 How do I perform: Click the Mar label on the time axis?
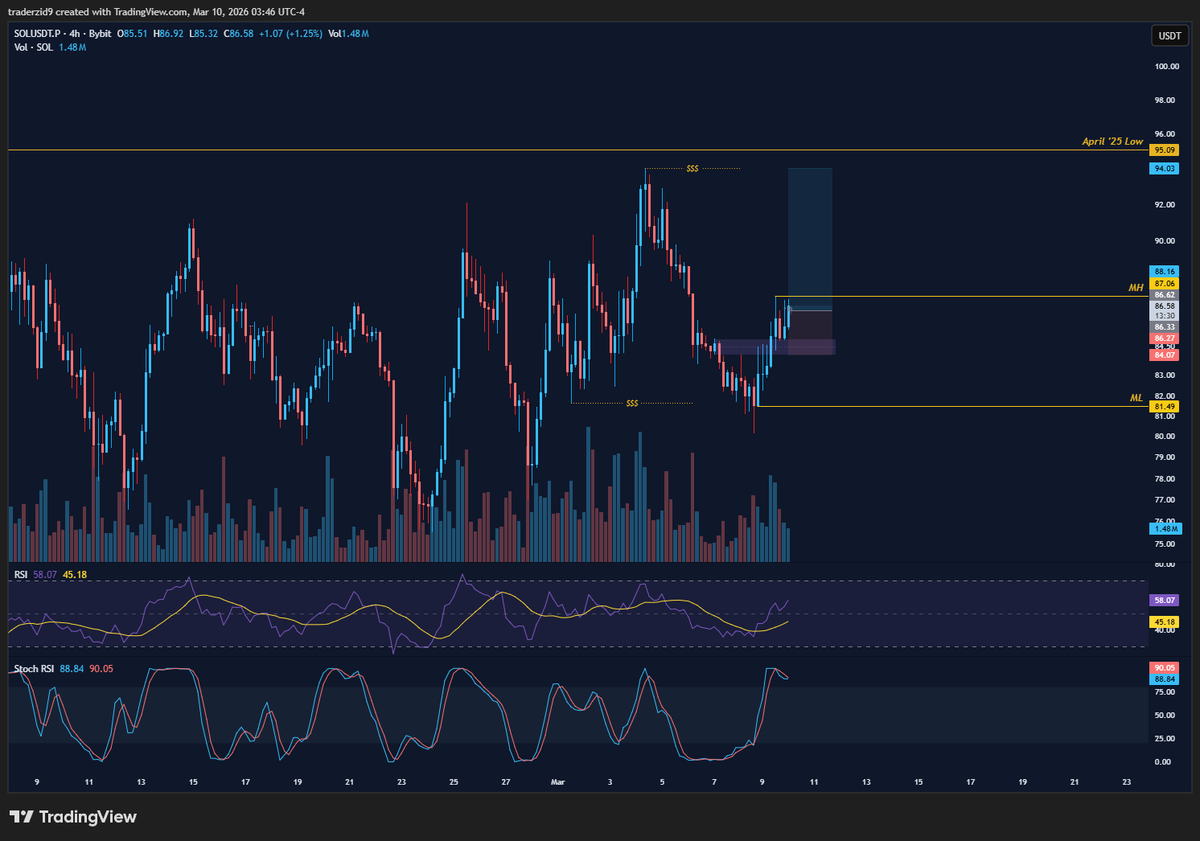557,783
